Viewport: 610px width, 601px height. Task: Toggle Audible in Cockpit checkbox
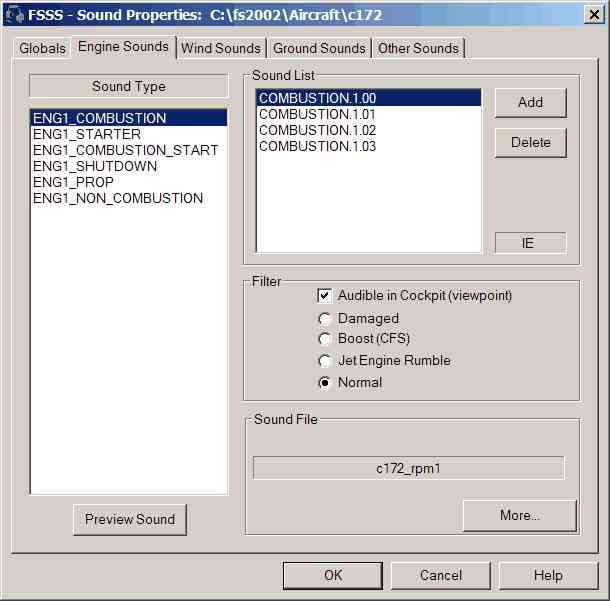(x=324, y=296)
